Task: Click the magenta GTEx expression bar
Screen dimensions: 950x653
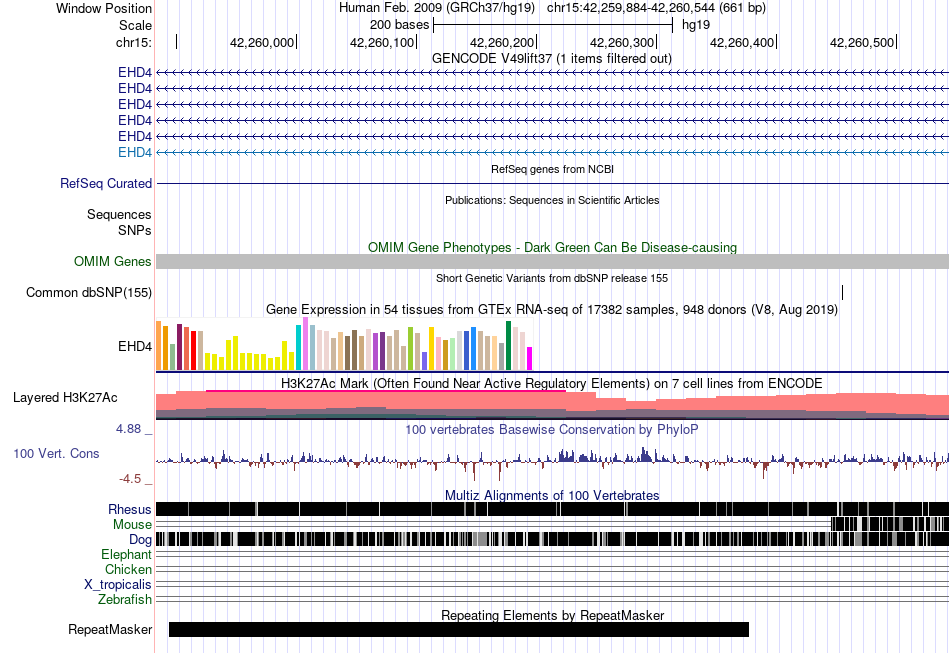Action: coord(529,358)
